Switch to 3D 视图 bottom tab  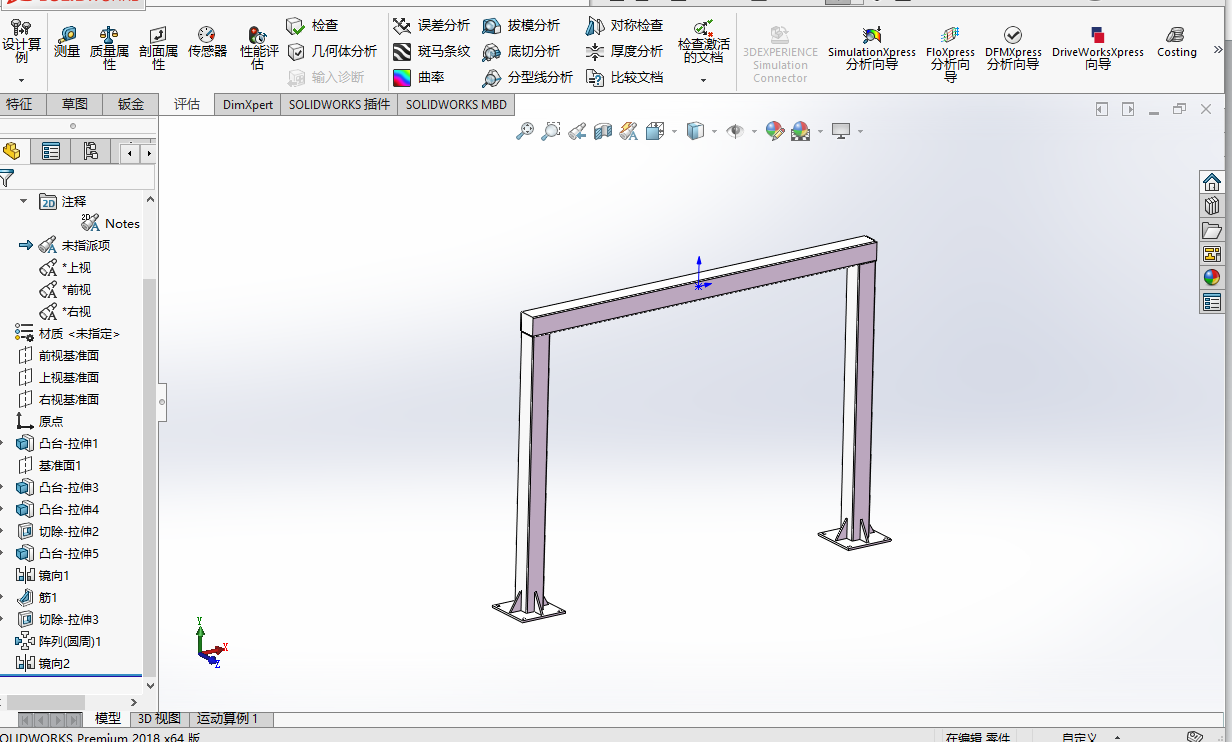tap(159, 718)
